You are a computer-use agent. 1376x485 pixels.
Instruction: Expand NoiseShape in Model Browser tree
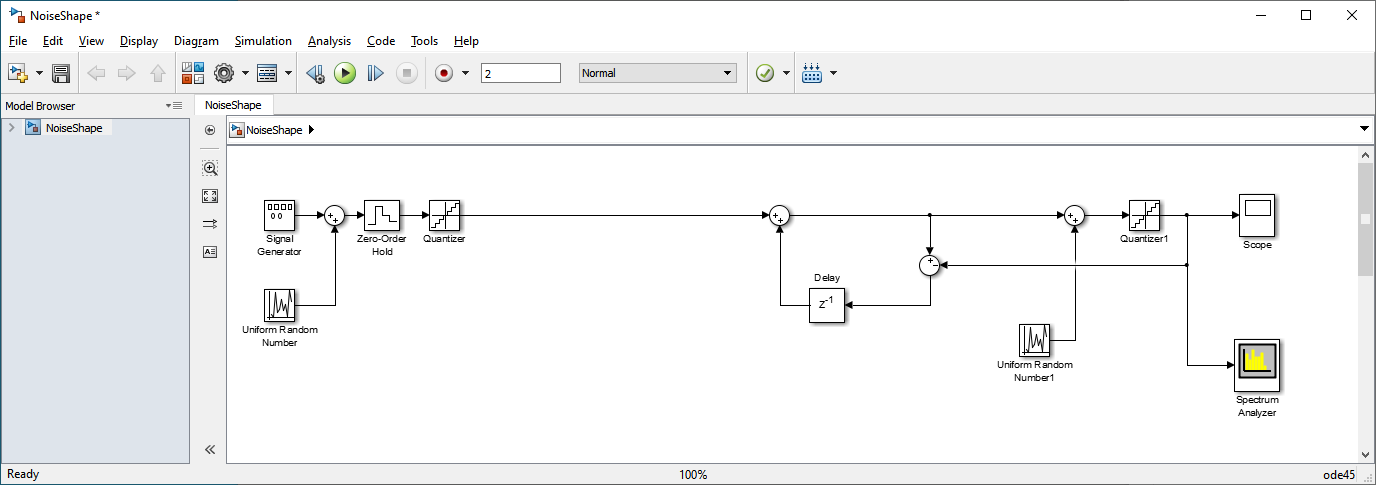[x=11, y=128]
